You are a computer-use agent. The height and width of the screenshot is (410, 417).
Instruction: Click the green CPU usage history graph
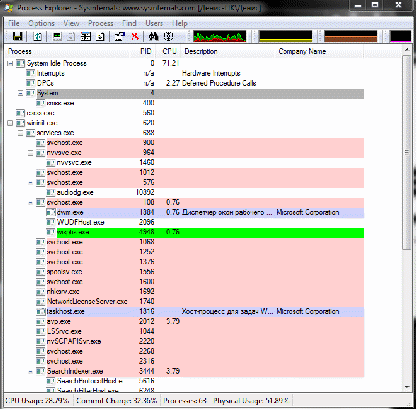(x=220, y=36)
